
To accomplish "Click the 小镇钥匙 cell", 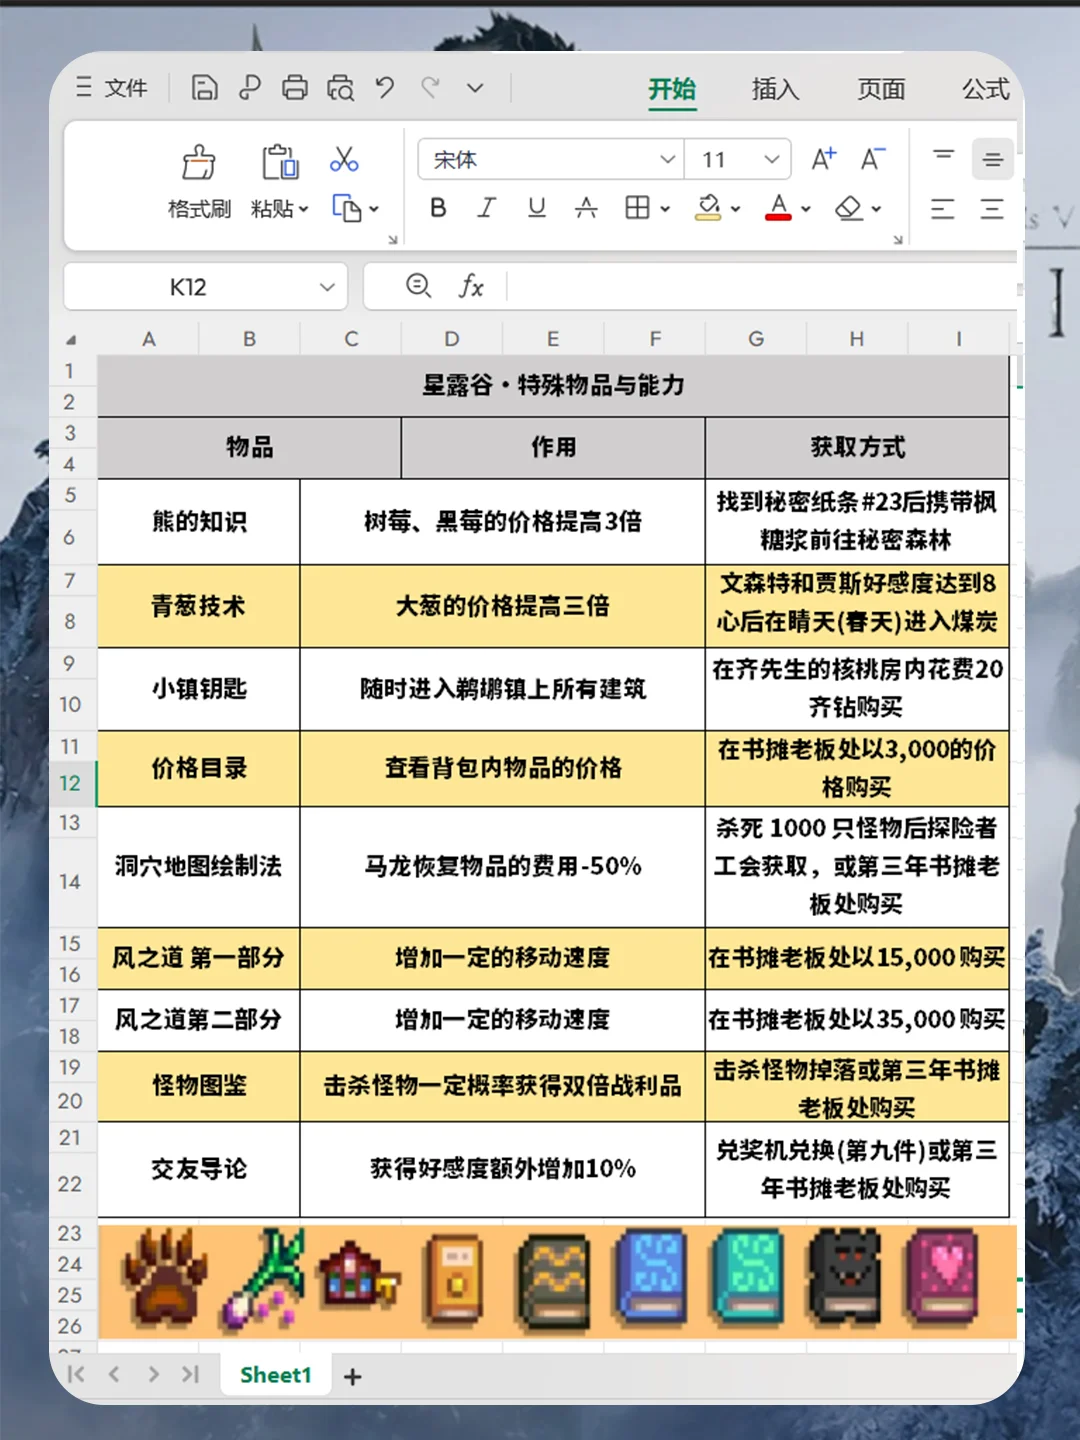I will (199, 689).
